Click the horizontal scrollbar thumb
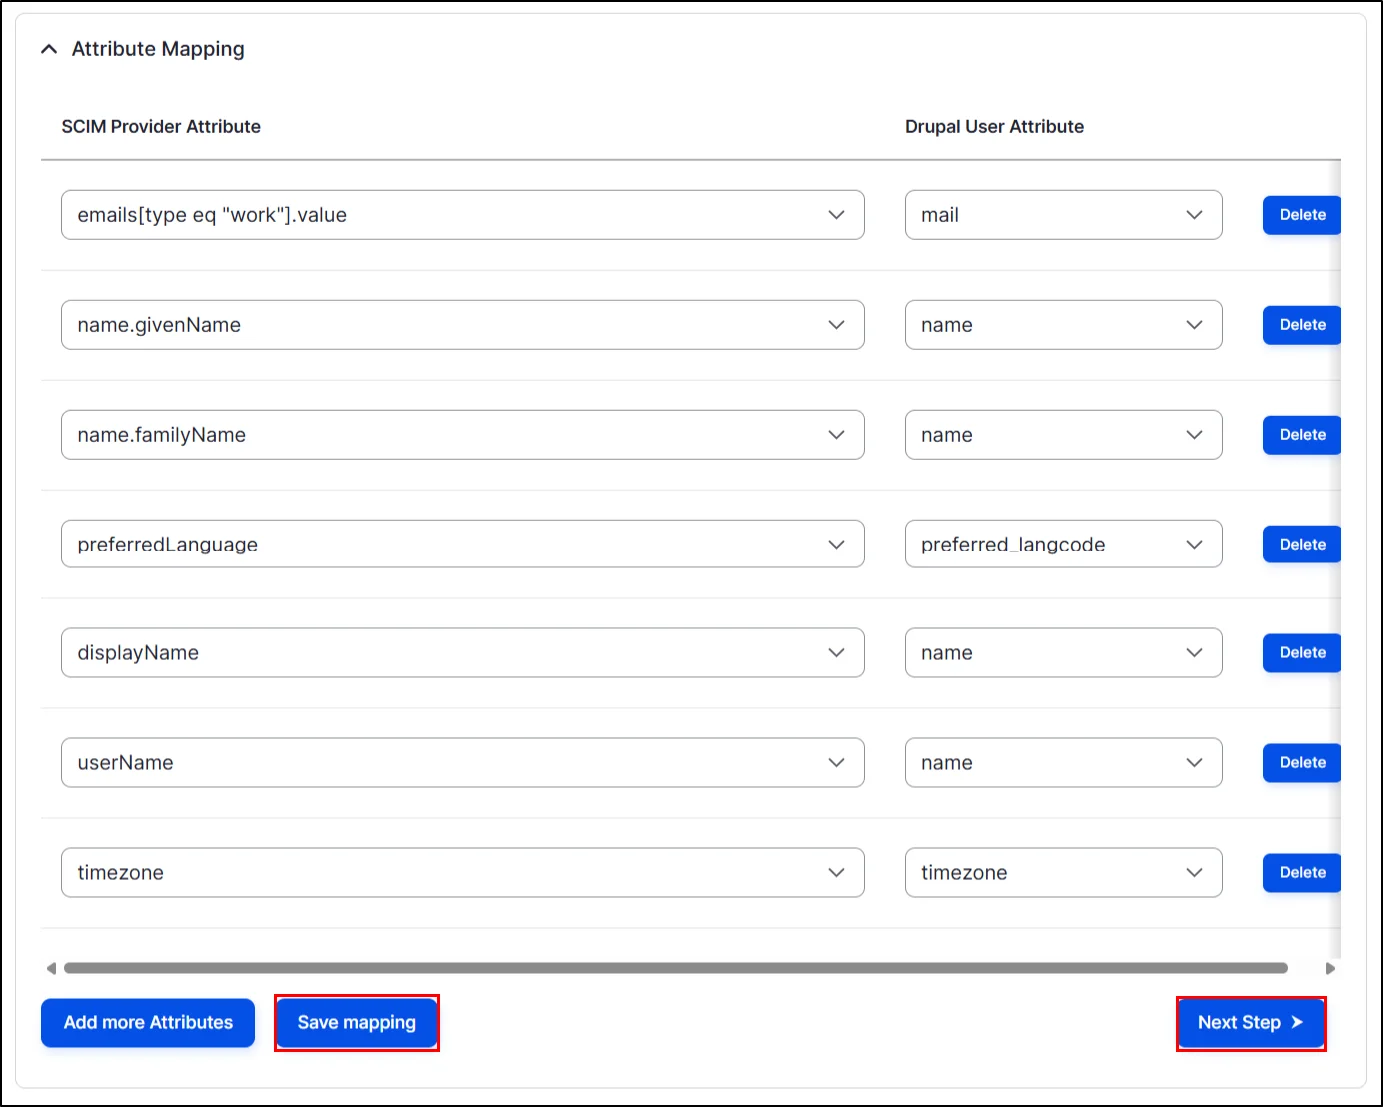1383x1107 pixels. (x=676, y=968)
